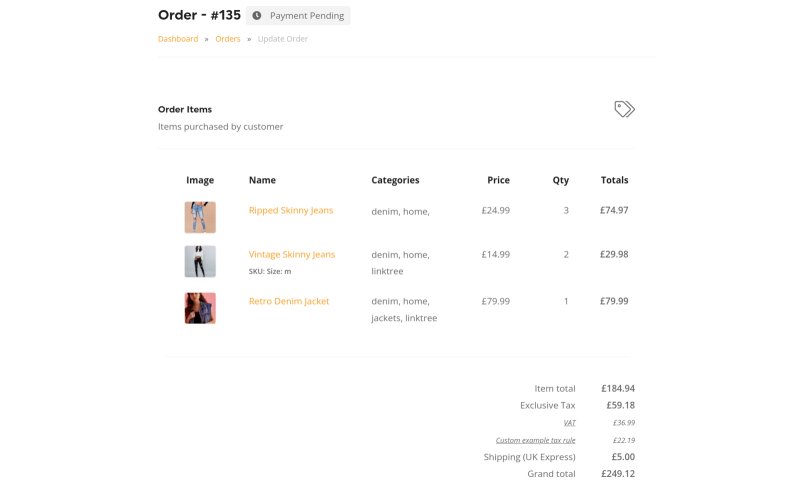Open Retro Denim Jacket product link

289,301
